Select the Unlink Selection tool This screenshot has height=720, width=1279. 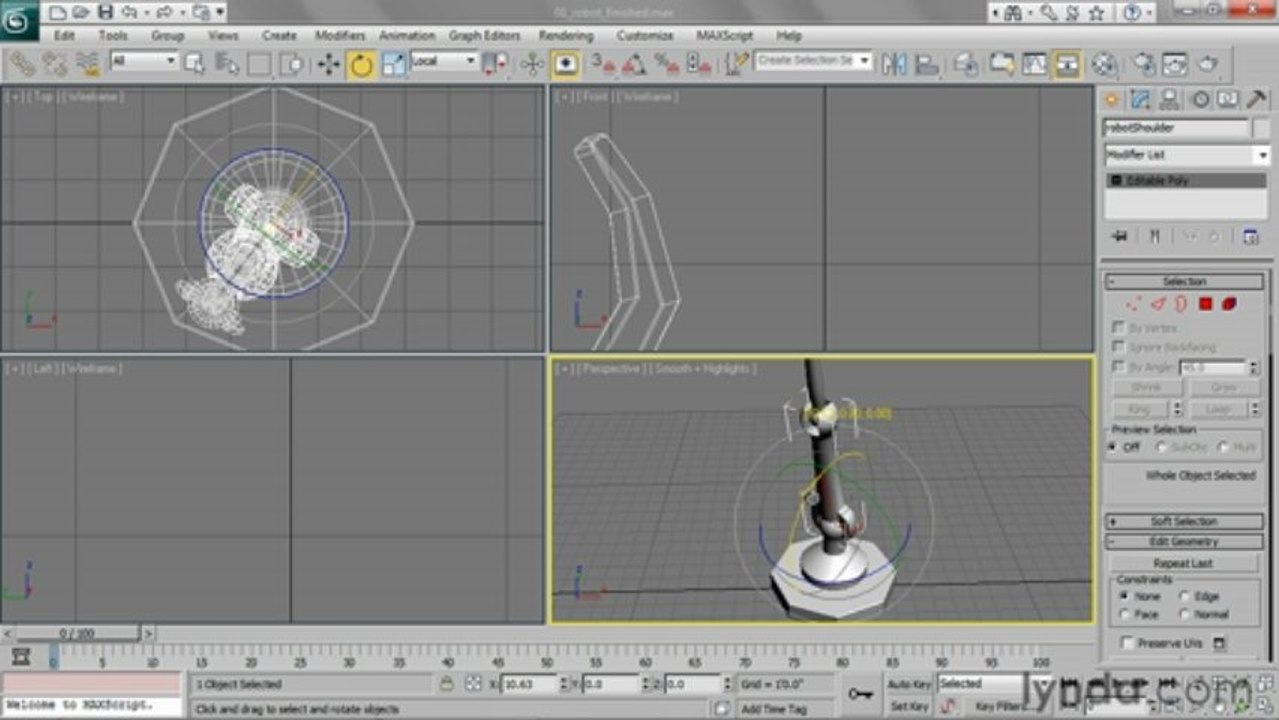[54, 64]
